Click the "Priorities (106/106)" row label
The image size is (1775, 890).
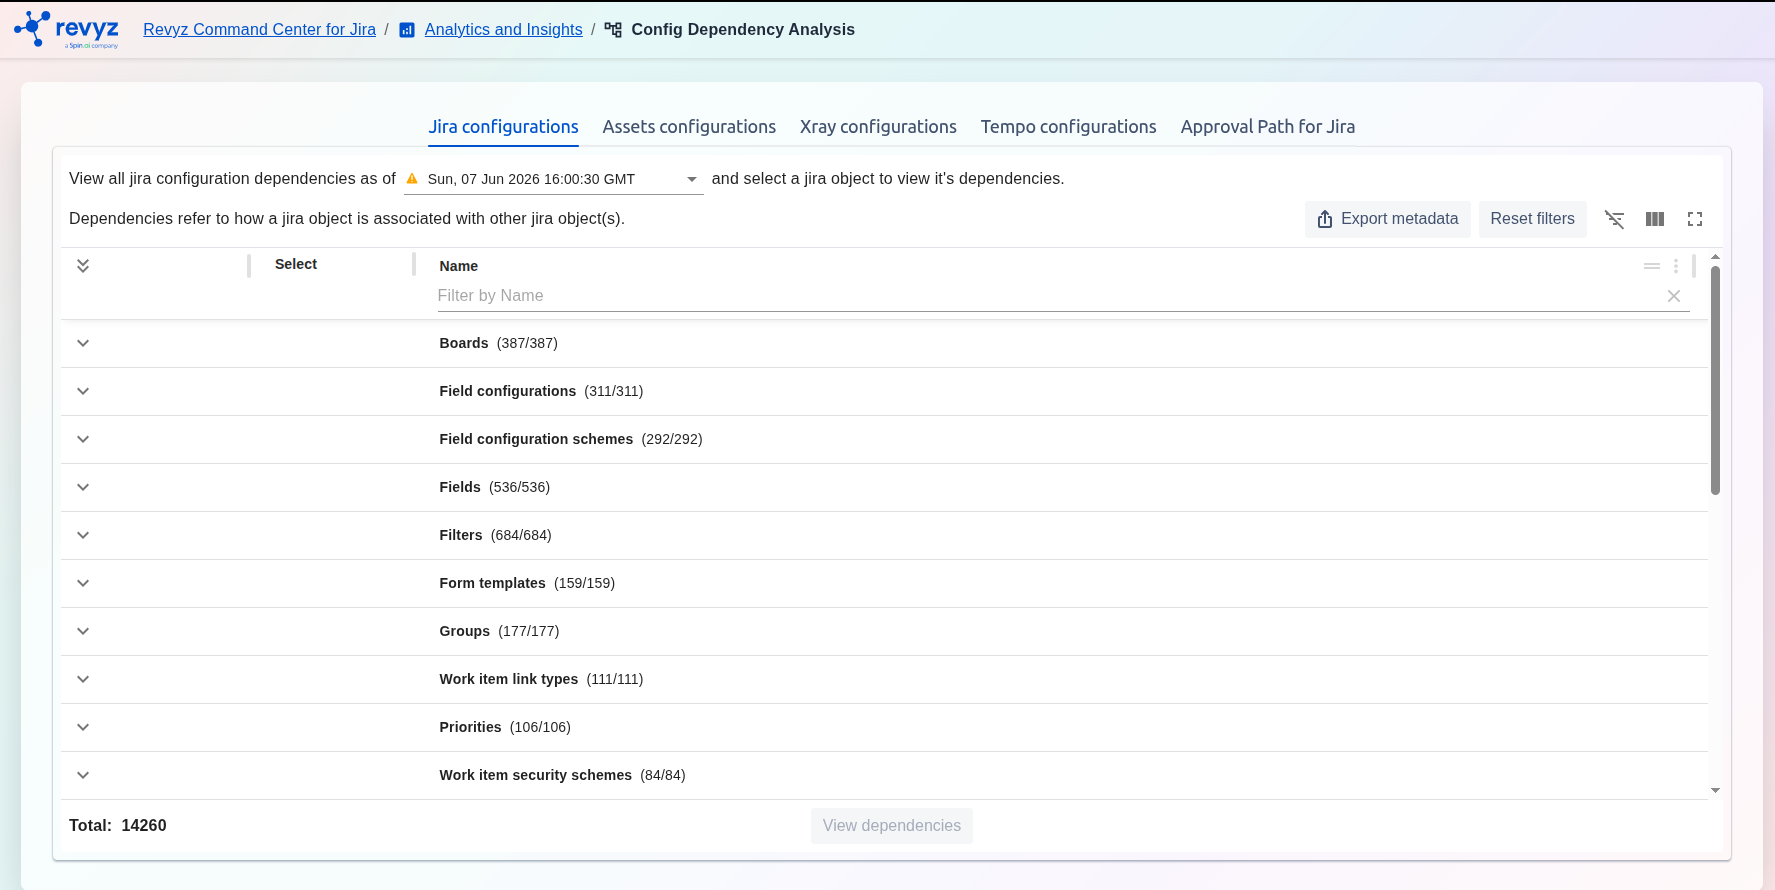tap(505, 727)
